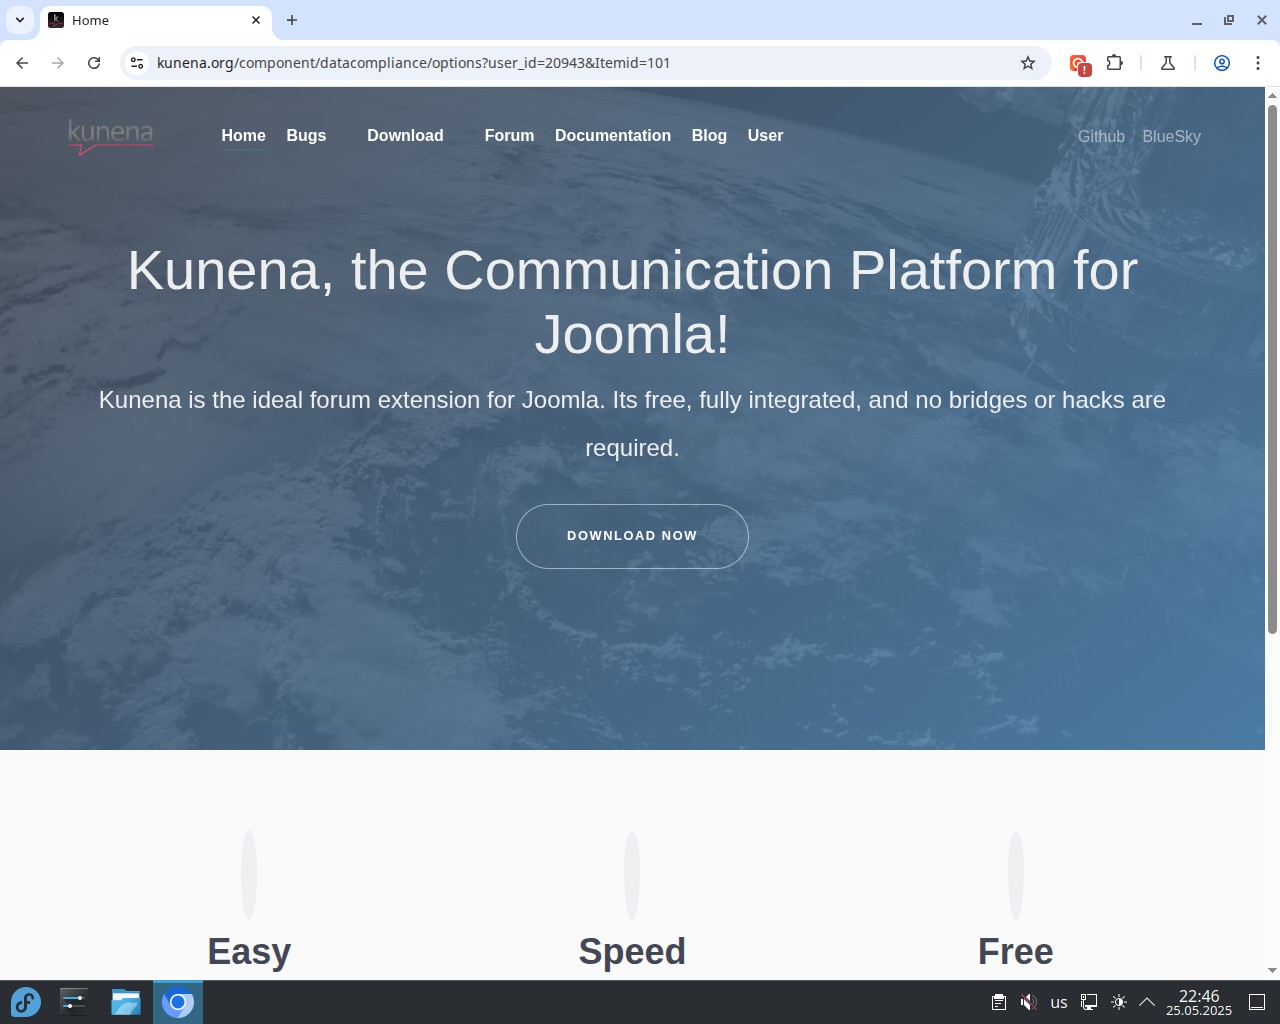This screenshot has height=1024, width=1280.
Task: View site information icon in address bar
Action: click(x=137, y=63)
